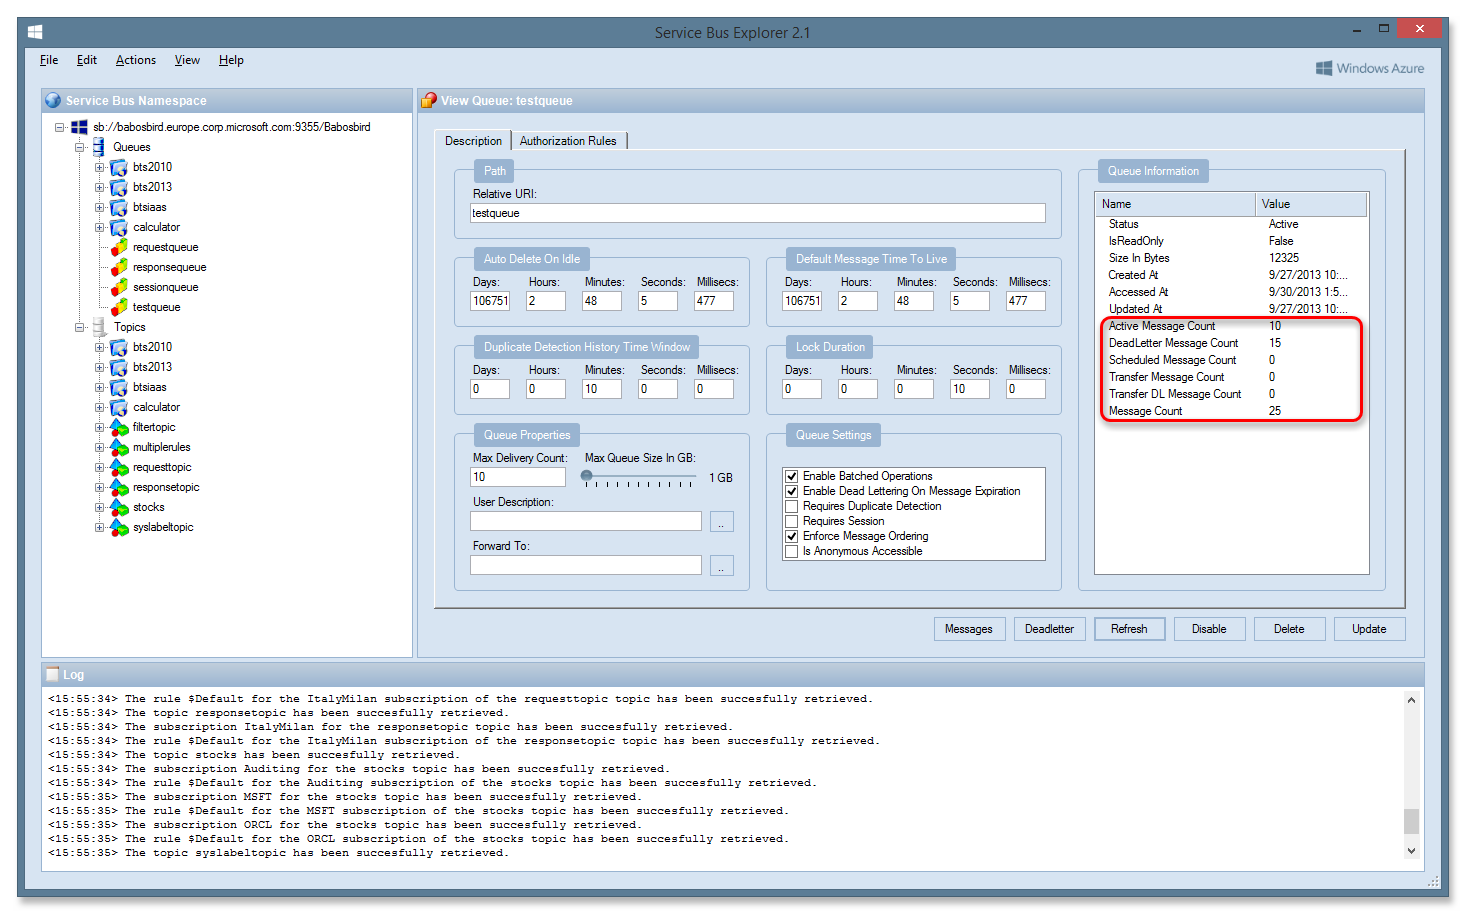Click the Max Delivery Count field
Image resolution: width=1466 pixels, height=914 pixels.
click(x=518, y=477)
